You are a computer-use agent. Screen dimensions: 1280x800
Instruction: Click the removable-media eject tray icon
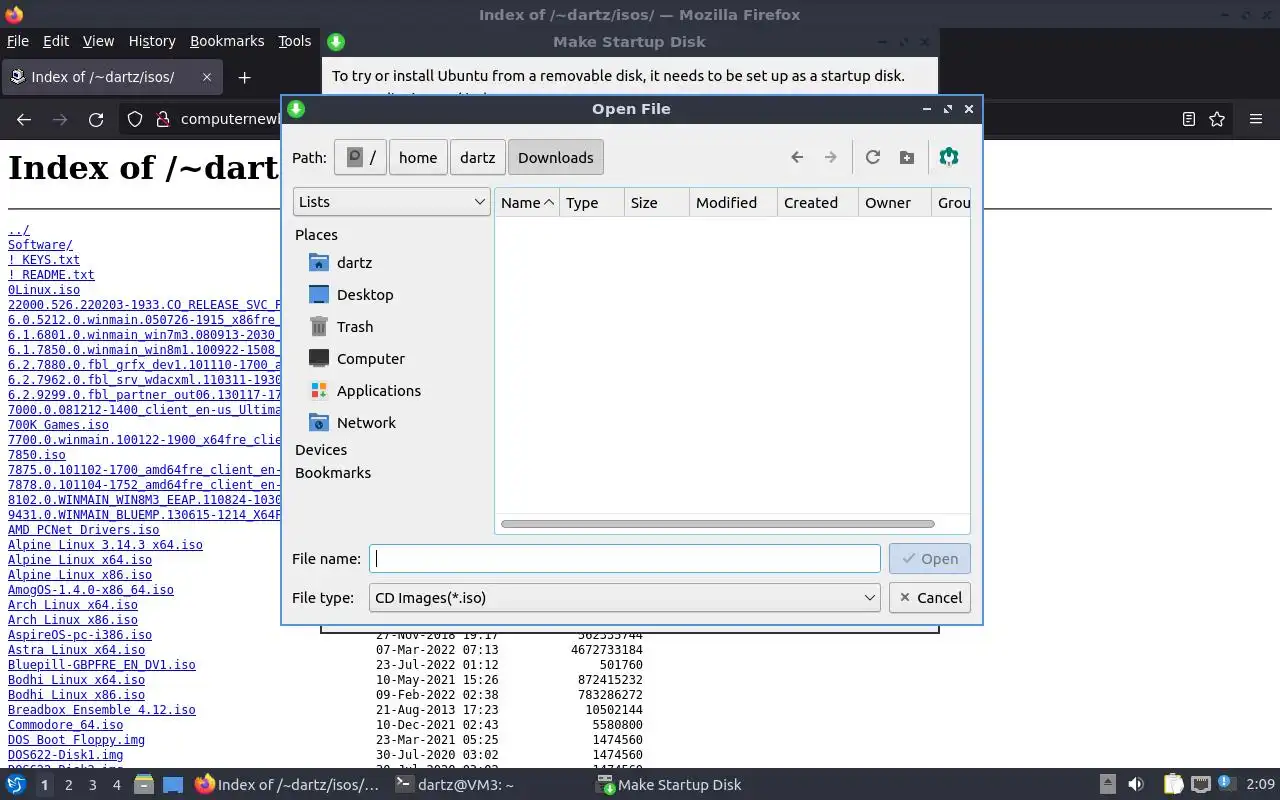(x=1108, y=785)
